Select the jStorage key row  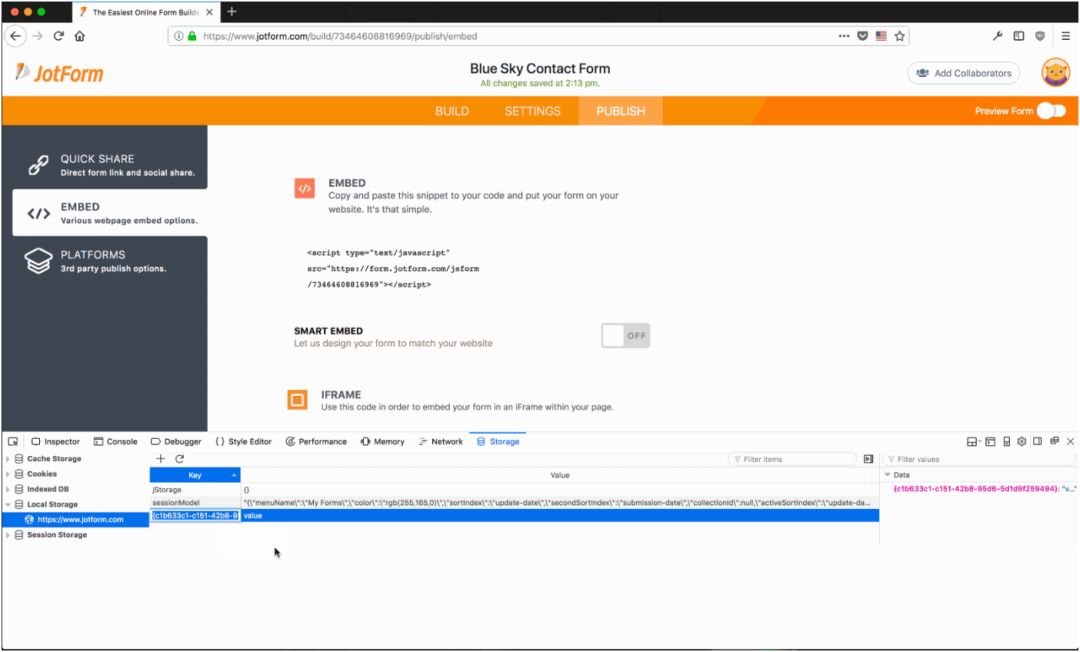[x=514, y=490]
